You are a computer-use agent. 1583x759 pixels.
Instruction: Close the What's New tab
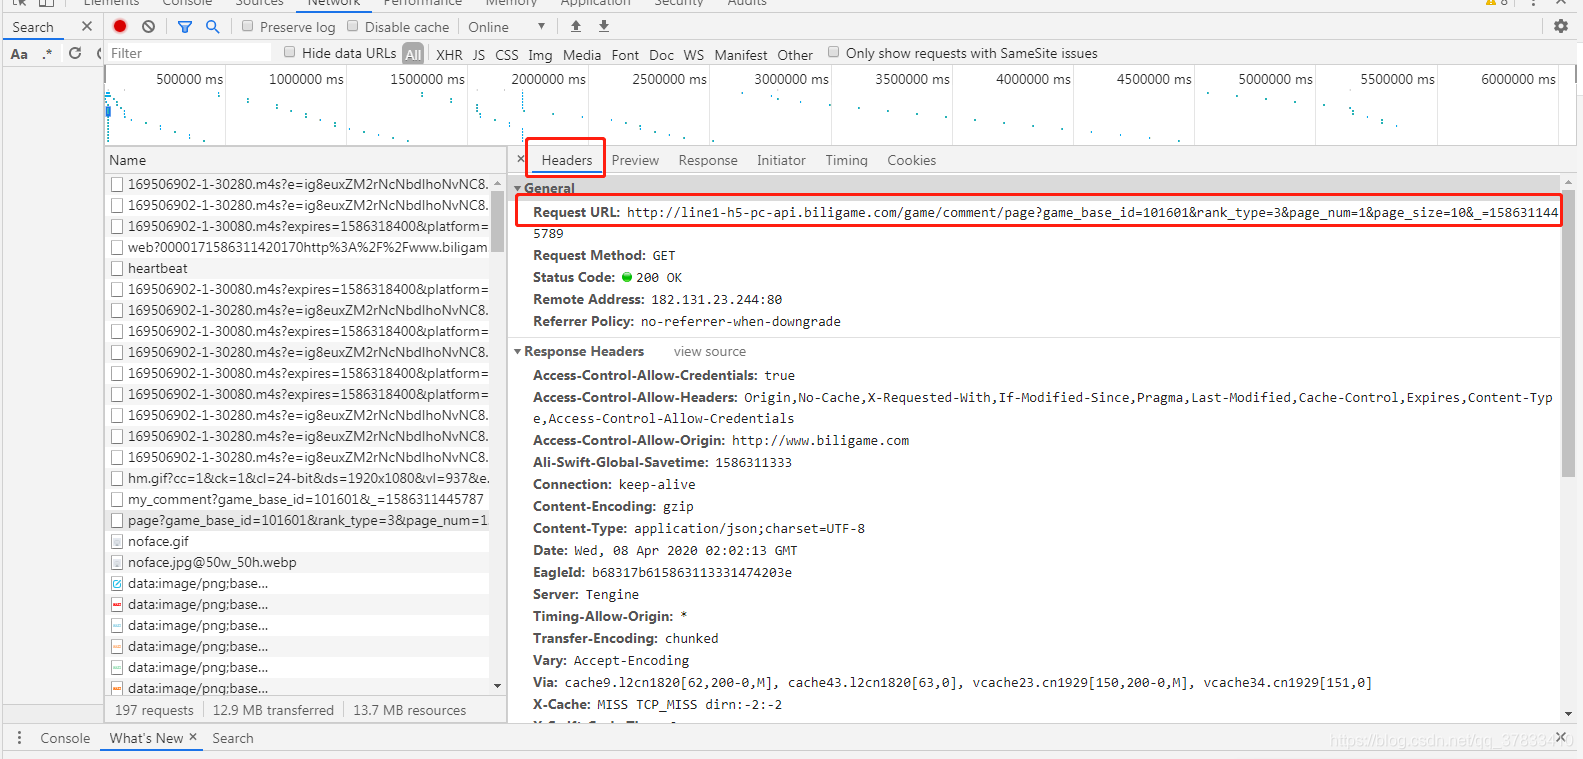[193, 737]
